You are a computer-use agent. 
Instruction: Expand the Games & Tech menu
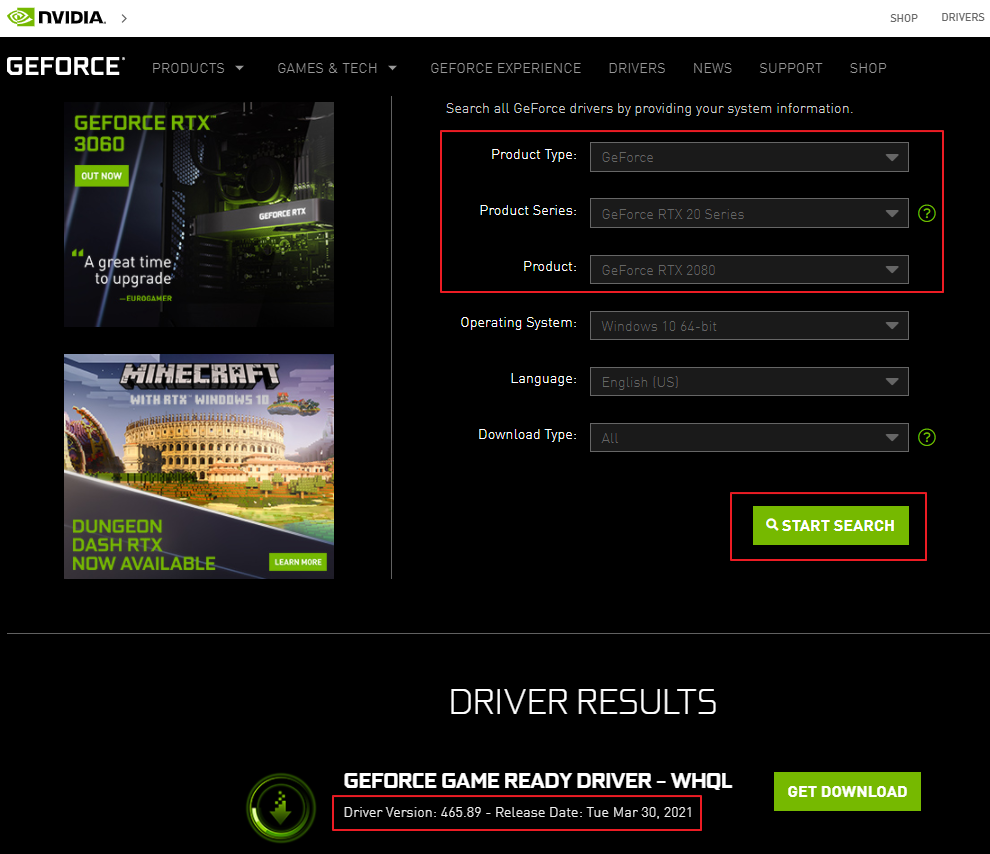(337, 68)
